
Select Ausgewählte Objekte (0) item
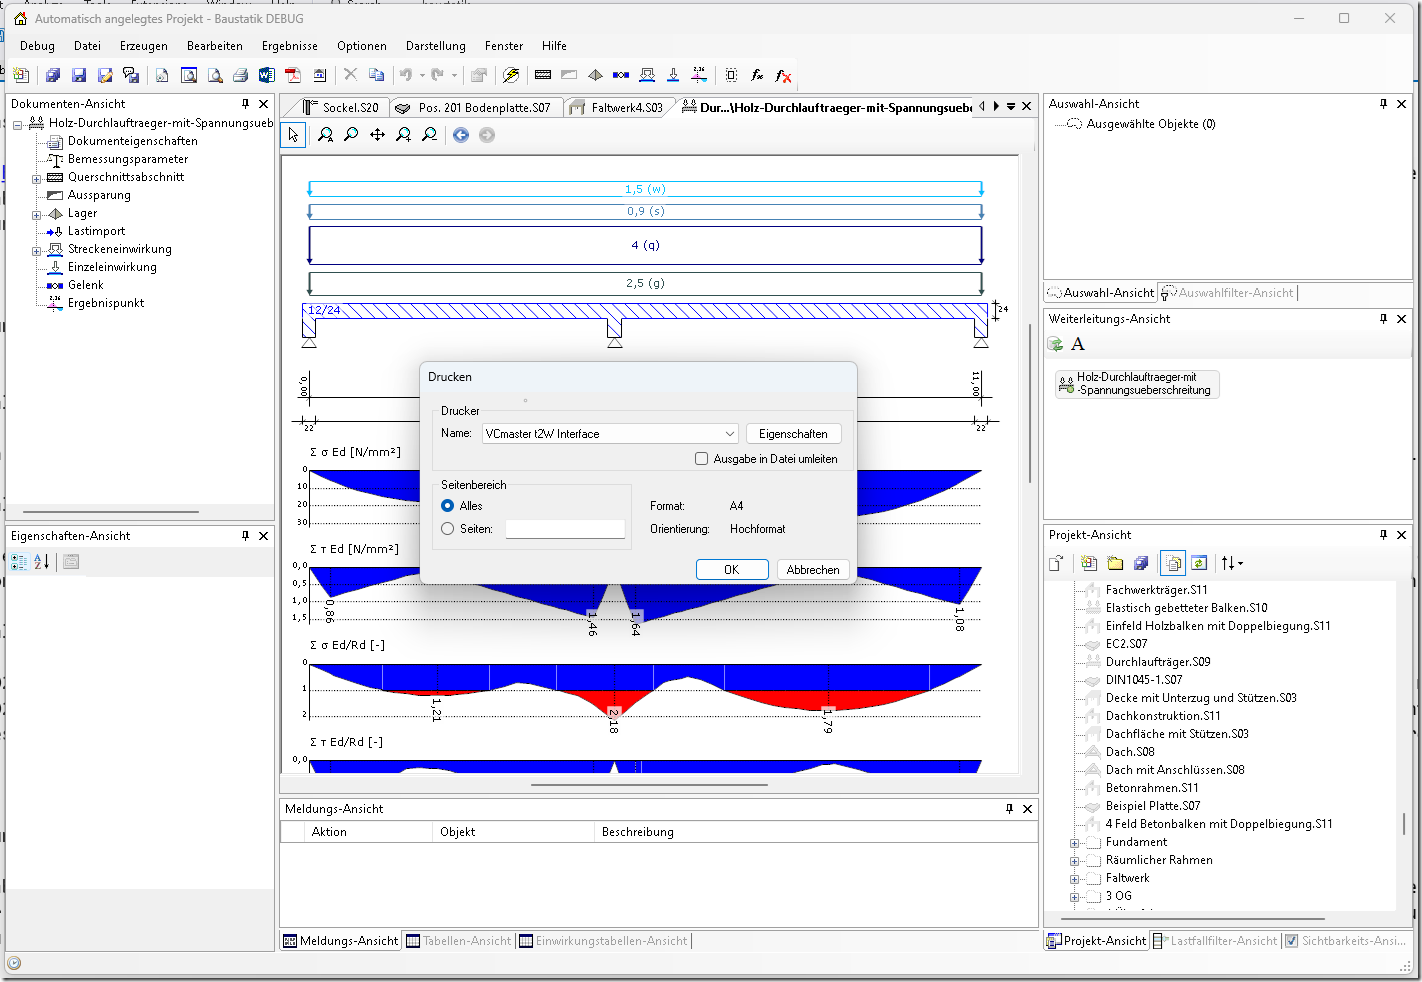point(1151,125)
